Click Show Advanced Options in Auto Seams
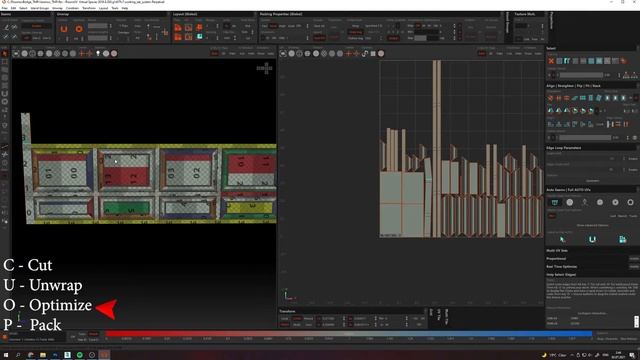Viewport: 640px width, 360px height. click(592, 225)
